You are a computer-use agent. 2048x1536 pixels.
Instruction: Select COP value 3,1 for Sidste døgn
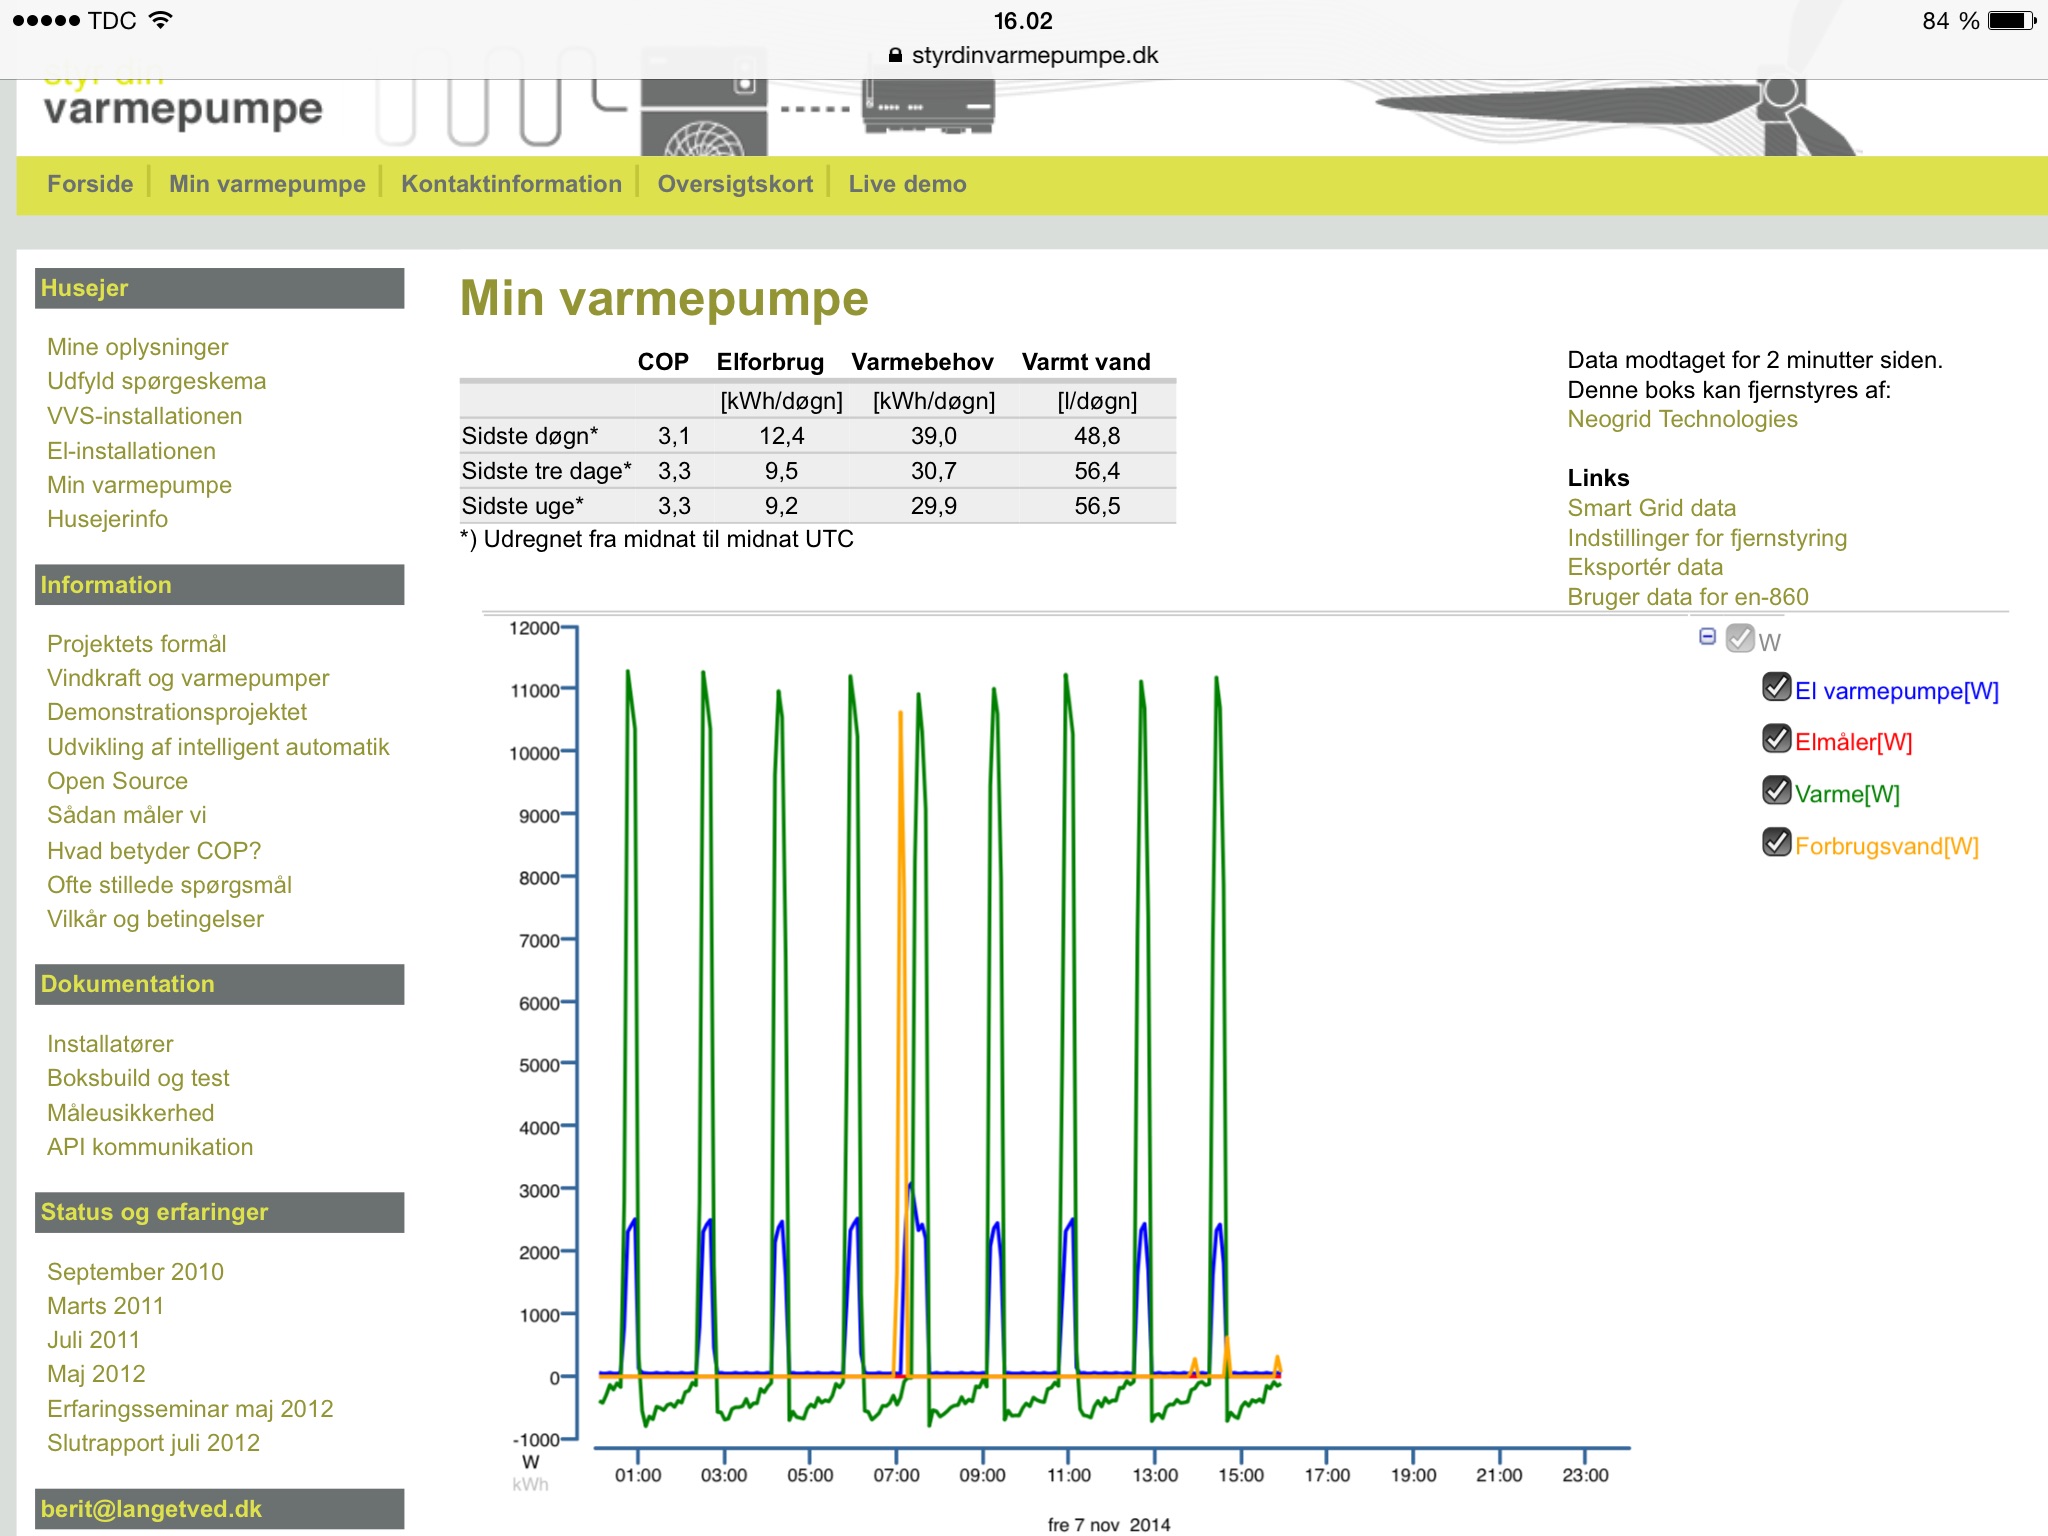point(674,436)
